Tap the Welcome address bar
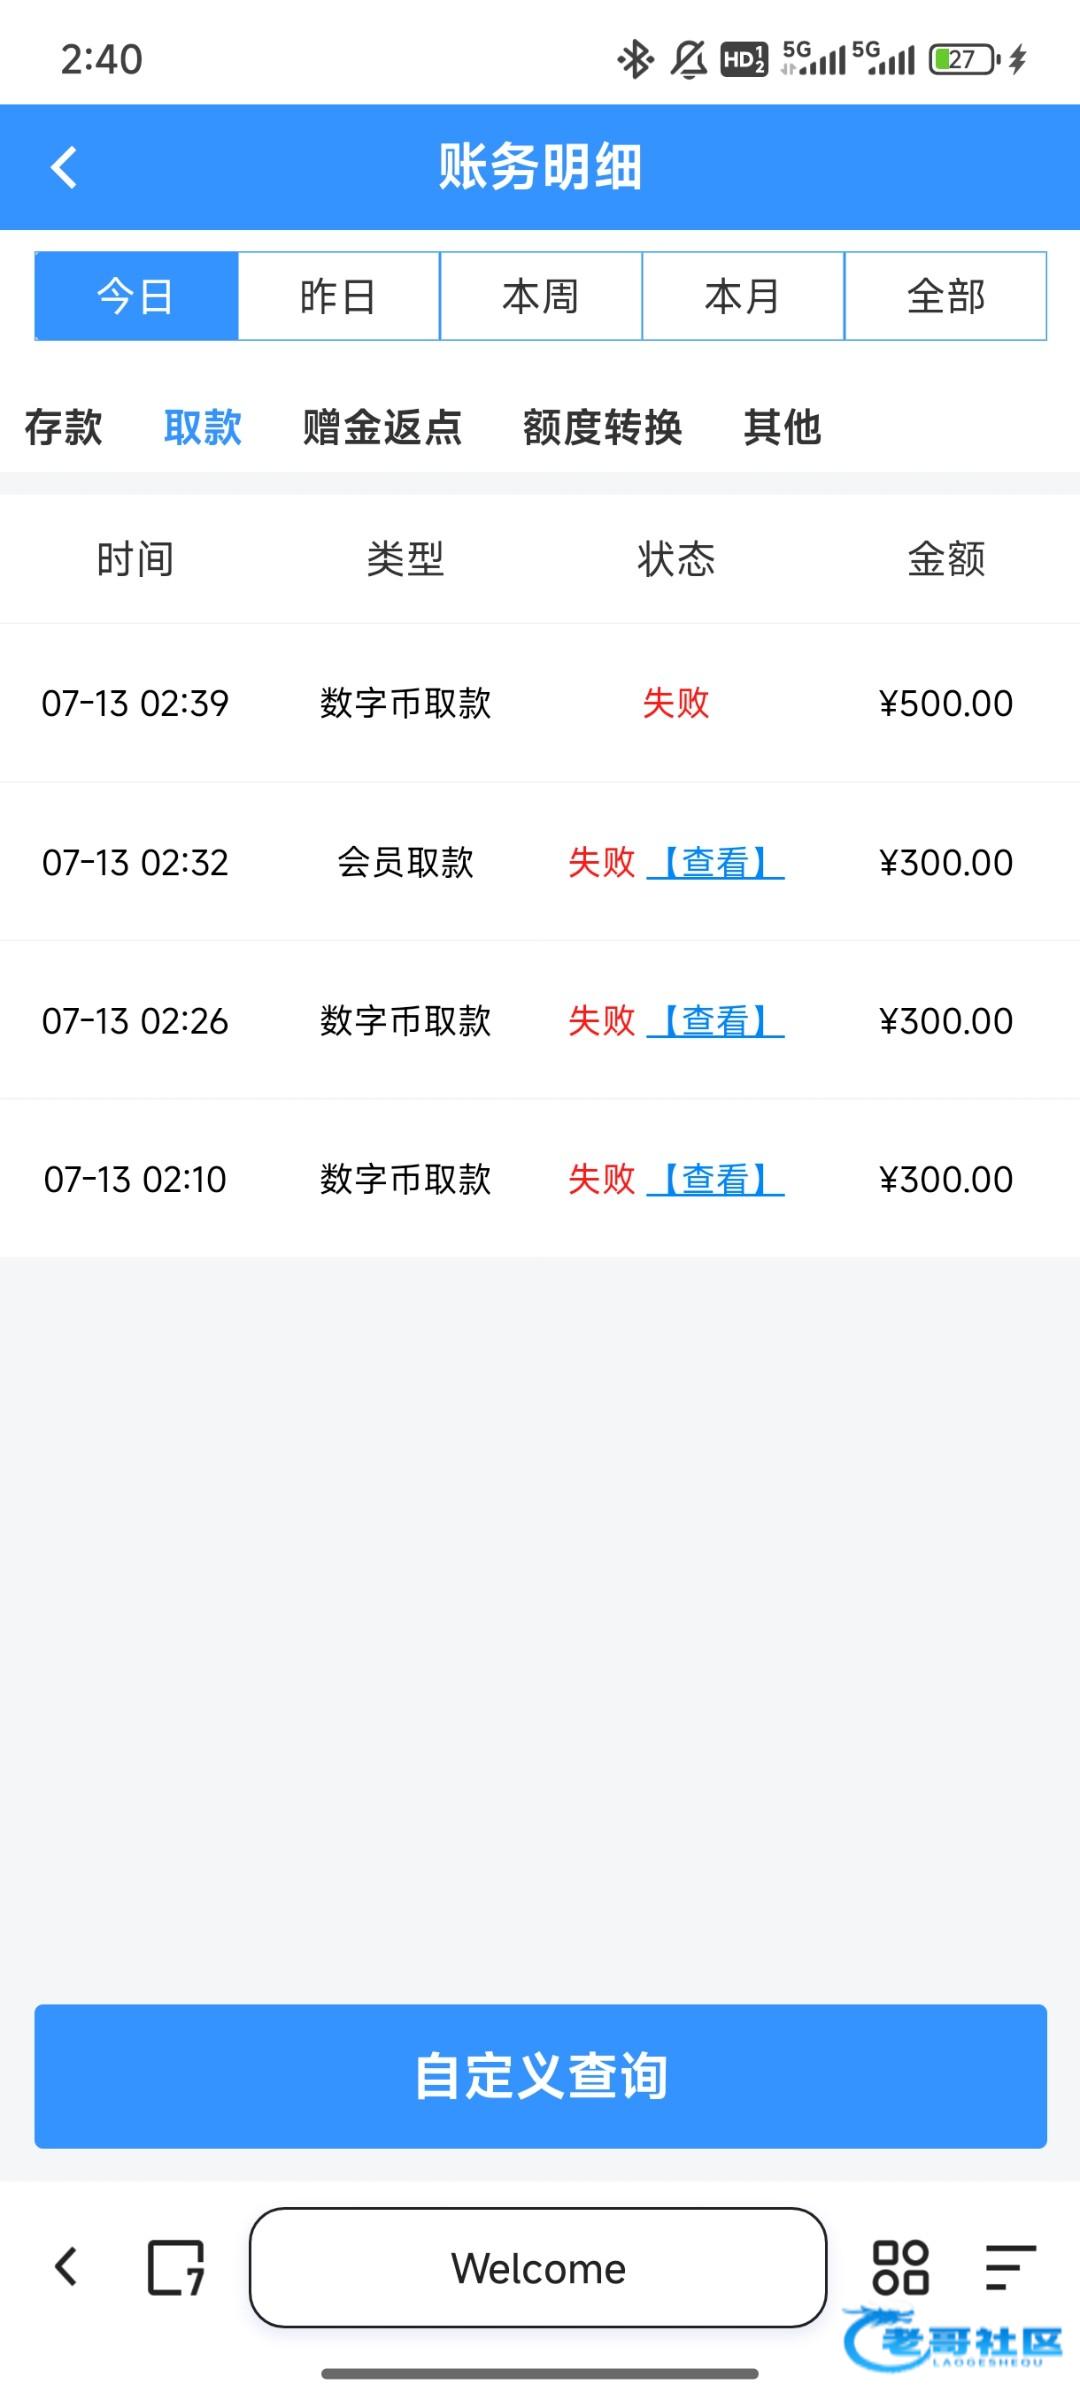The width and height of the screenshot is (1080, 2400). pyautogui.click(x=538, y=2267)
